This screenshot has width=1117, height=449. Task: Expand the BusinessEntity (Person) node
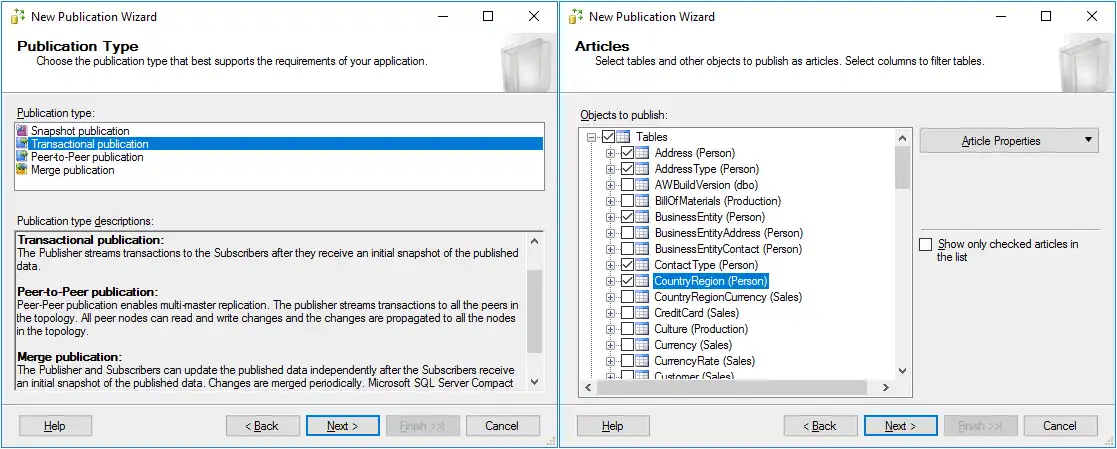[x=611, y=217]
